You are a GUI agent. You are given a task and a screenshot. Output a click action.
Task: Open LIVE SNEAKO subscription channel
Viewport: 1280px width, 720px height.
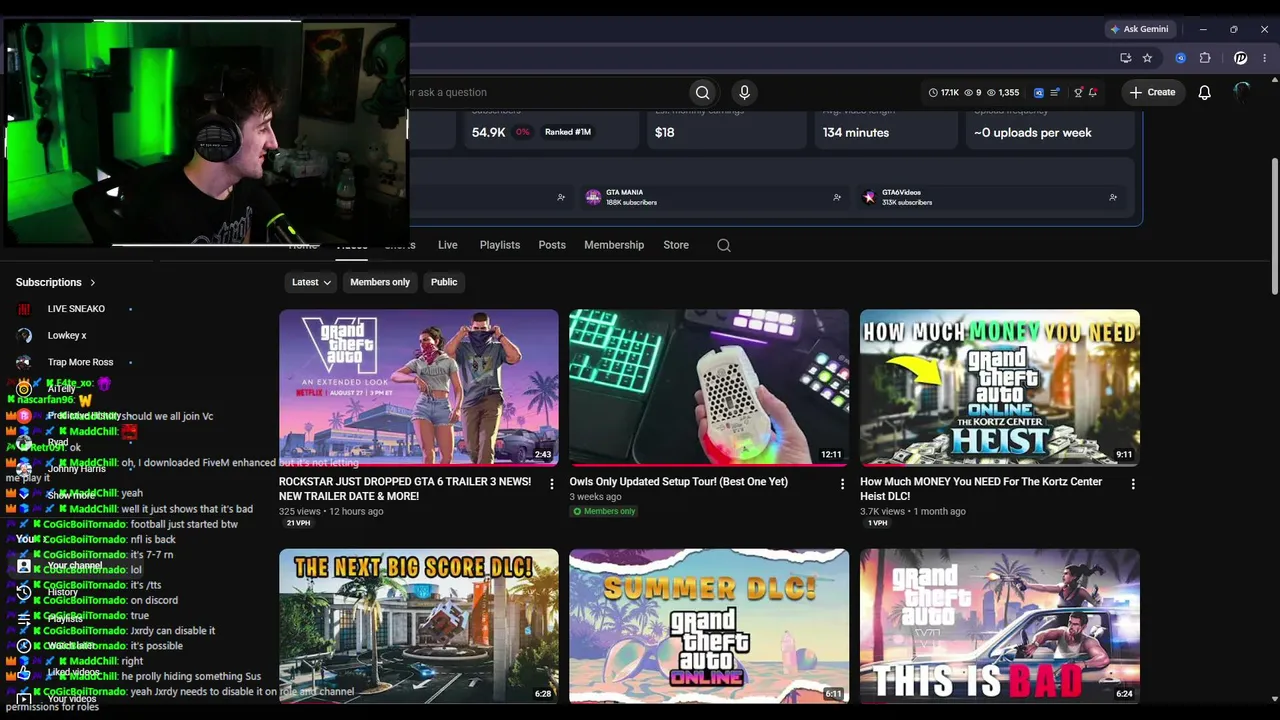[76, 309]
